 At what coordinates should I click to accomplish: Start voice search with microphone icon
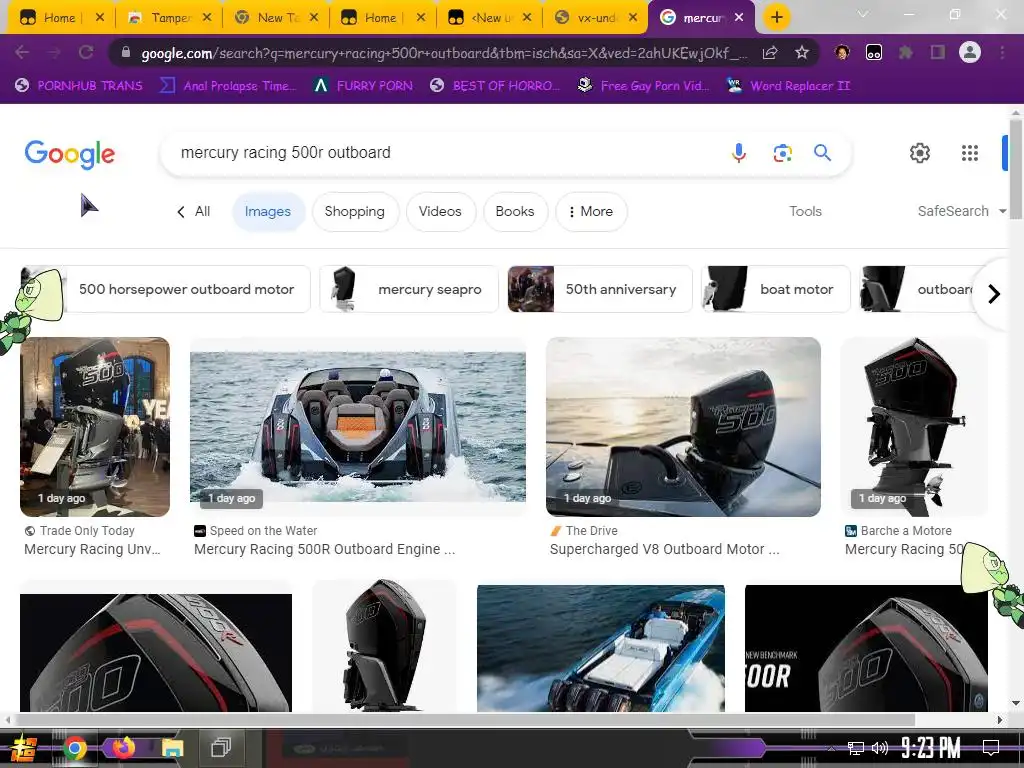click(x=739, y=153)
